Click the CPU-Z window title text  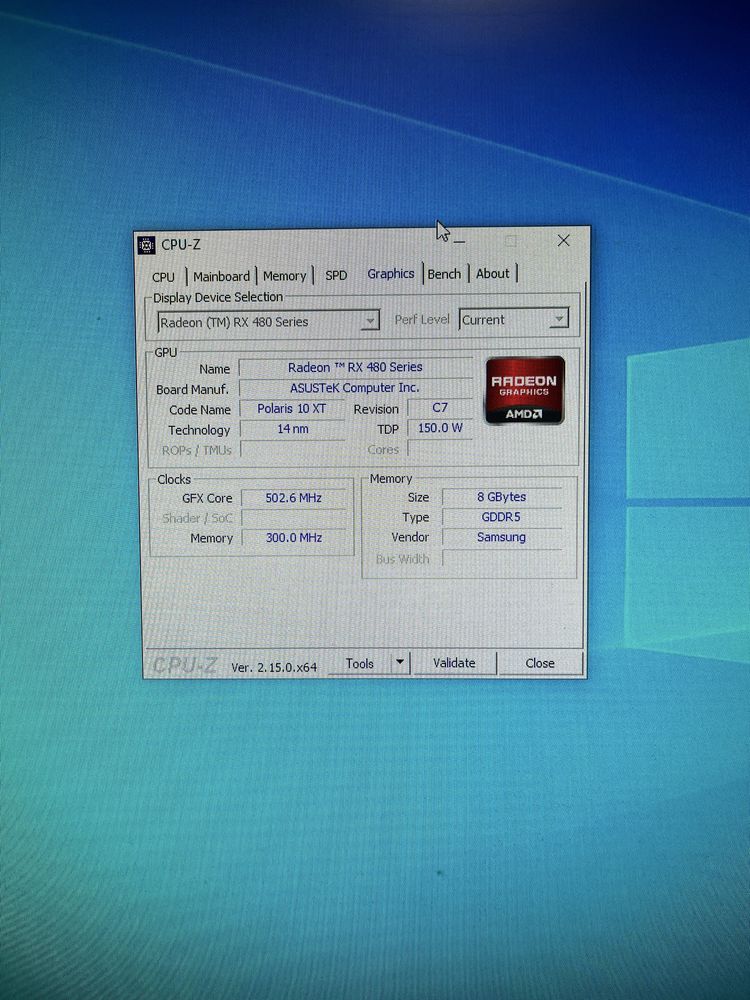[180, 244]
